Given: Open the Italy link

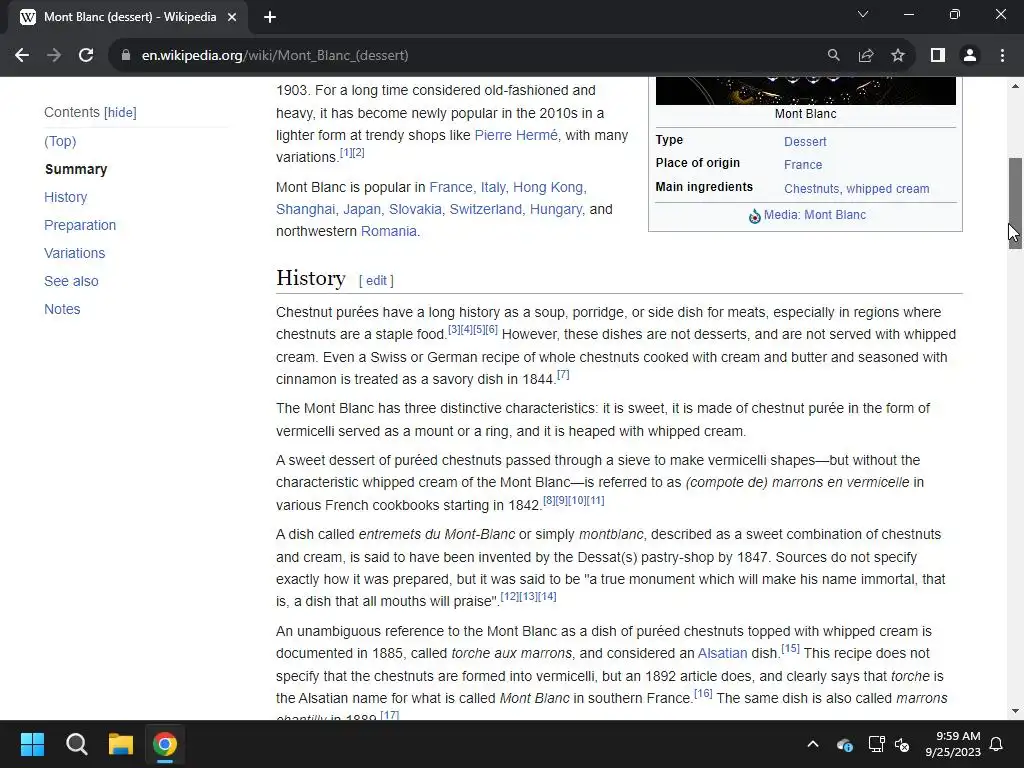Looking at the screenshot, I should (x=493, y=187).
